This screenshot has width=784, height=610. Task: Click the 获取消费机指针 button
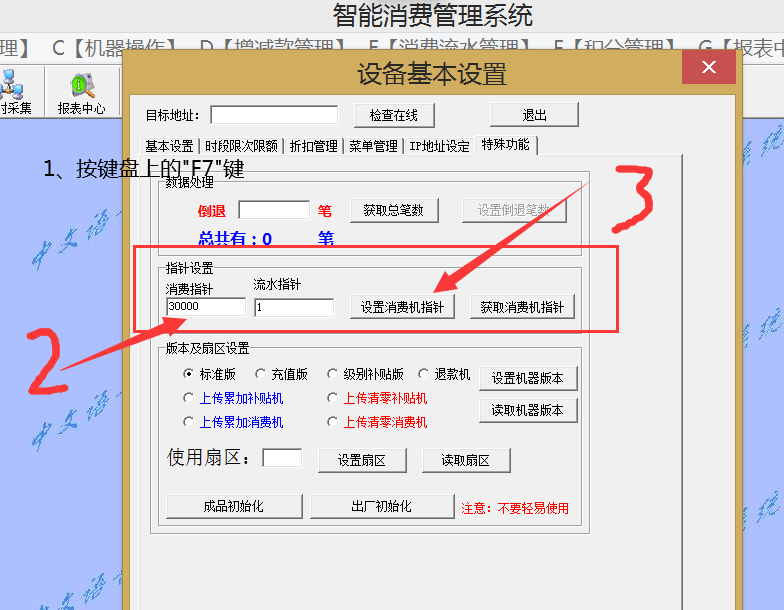point(522,307)
